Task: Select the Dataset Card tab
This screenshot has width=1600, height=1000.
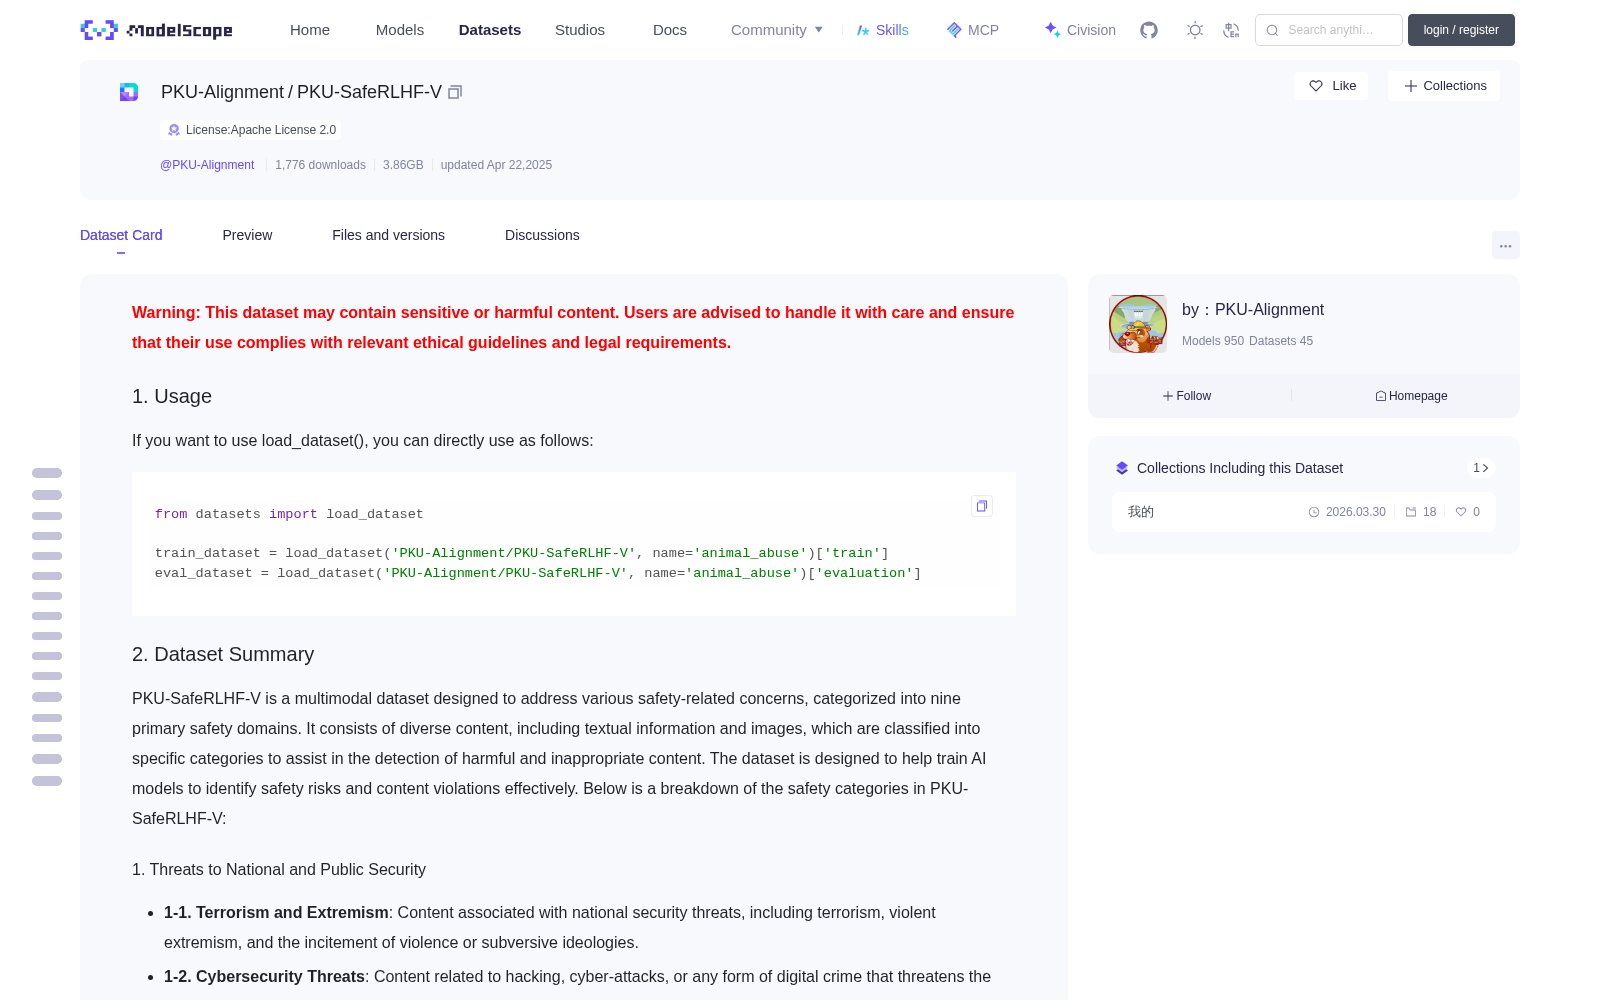Action: point(121,235)
